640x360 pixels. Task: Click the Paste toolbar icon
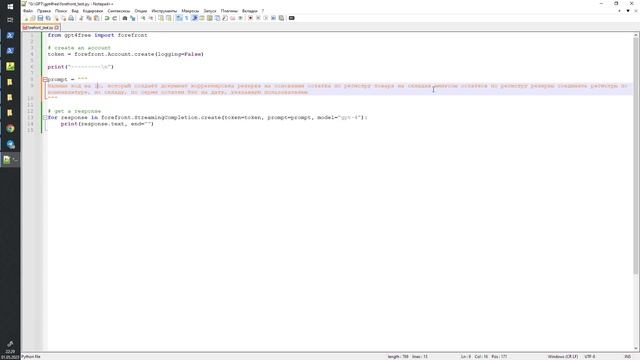(x=96, y=18)
